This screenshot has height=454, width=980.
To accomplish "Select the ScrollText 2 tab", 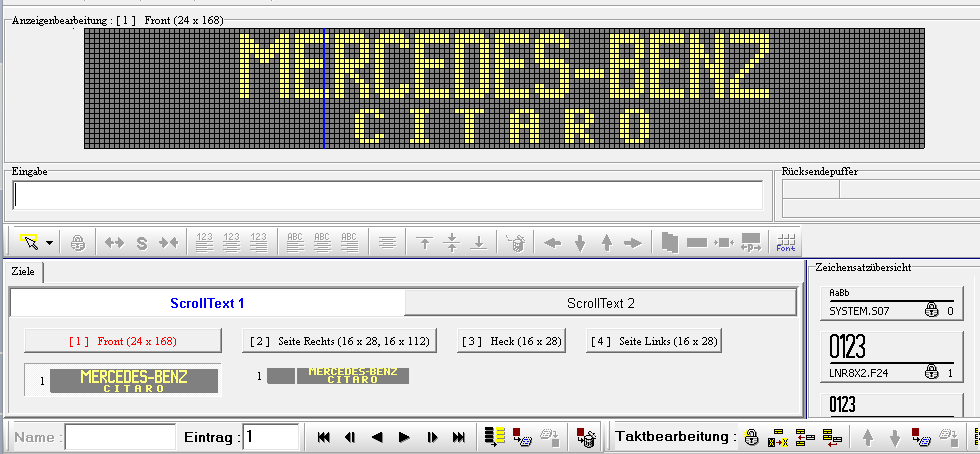I will point(601,304).
